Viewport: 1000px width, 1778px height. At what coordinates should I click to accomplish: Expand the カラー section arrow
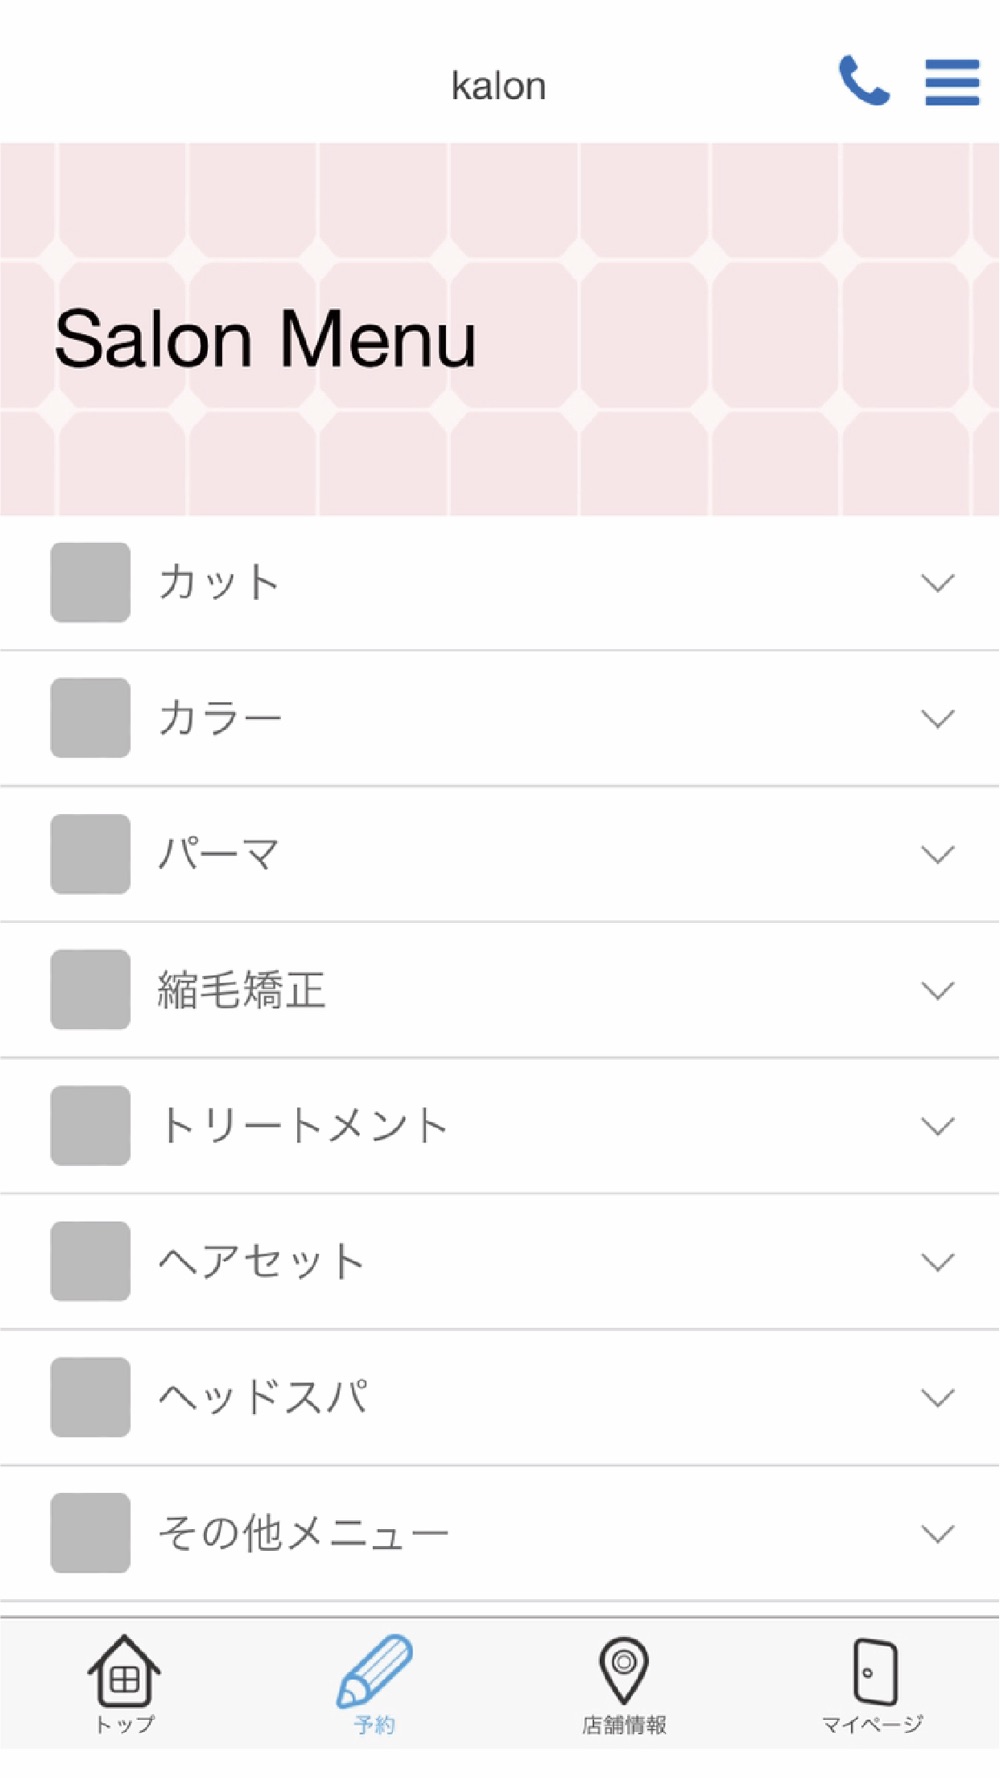pos(937,719)
